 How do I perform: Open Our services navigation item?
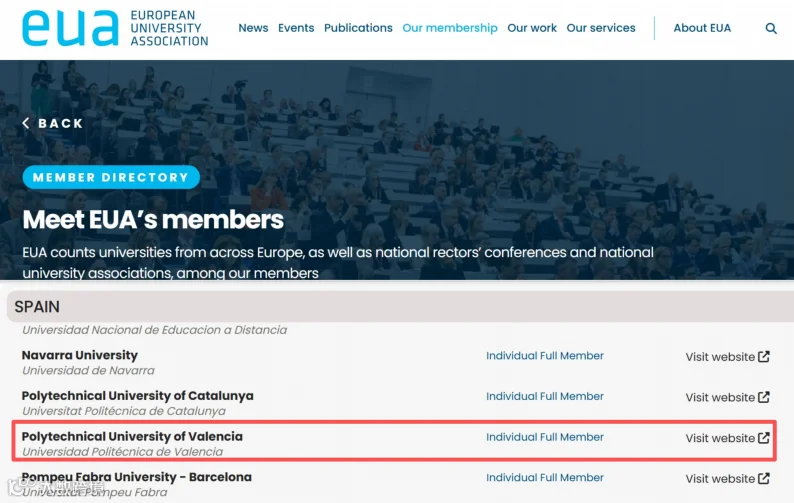tap(601, 28)
